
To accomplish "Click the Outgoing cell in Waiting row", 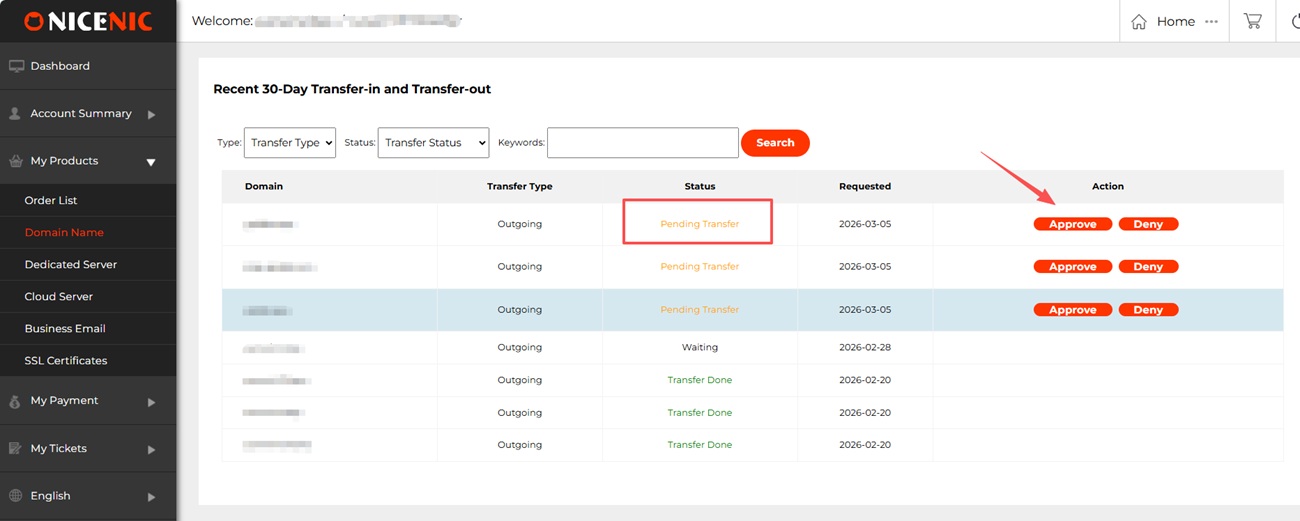I will point(520,348).
